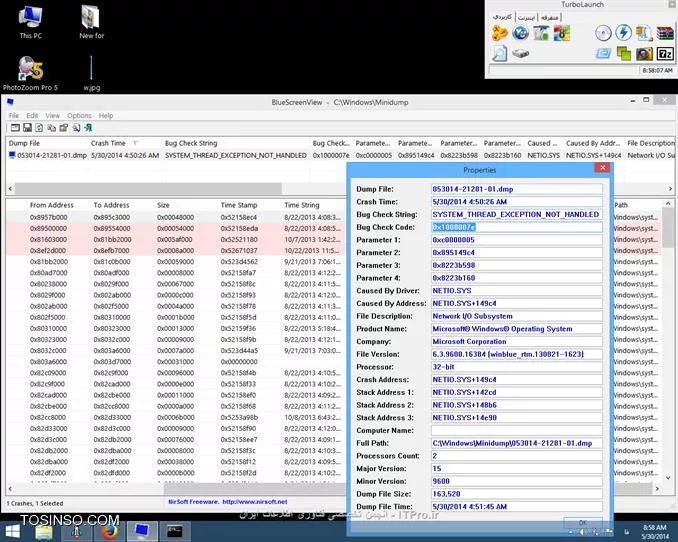Click down arrow of lower pane vertical scrollbar
Viewport: 678px width, 542px height.
click(x=668, y=478)
